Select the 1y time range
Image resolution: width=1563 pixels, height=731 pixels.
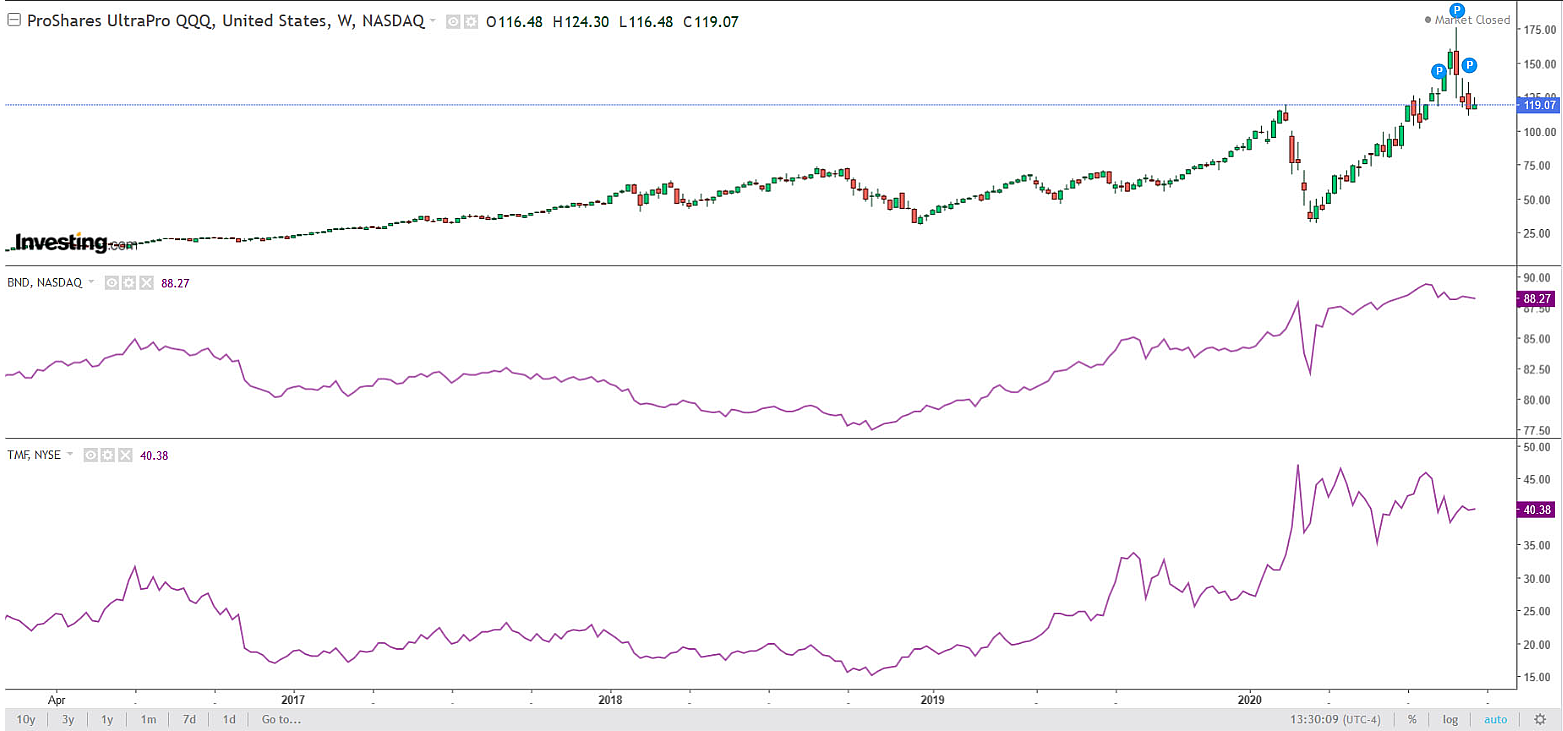[x=107, y=719]
